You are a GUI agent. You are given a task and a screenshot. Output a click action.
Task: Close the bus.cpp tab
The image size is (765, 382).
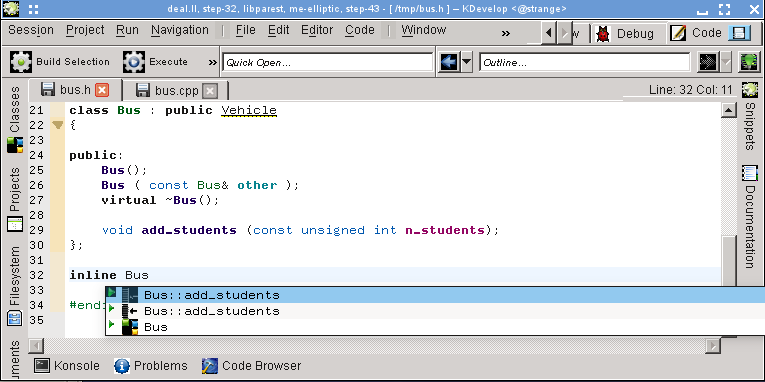tap(210, 91)
